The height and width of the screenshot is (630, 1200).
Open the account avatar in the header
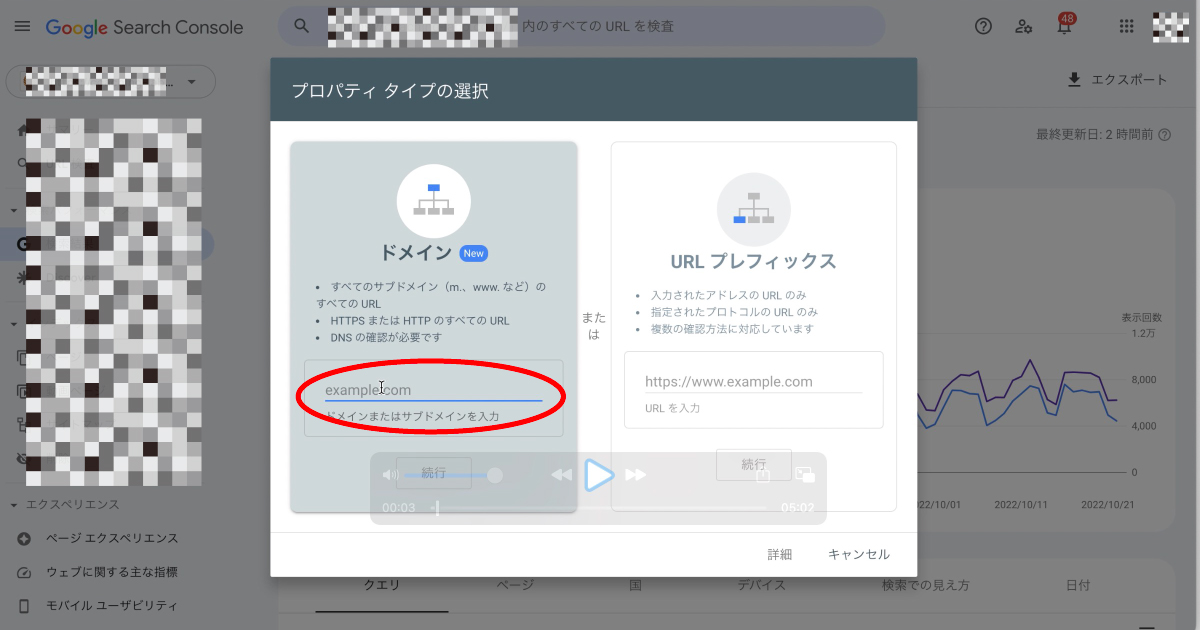pos(1169,27)
